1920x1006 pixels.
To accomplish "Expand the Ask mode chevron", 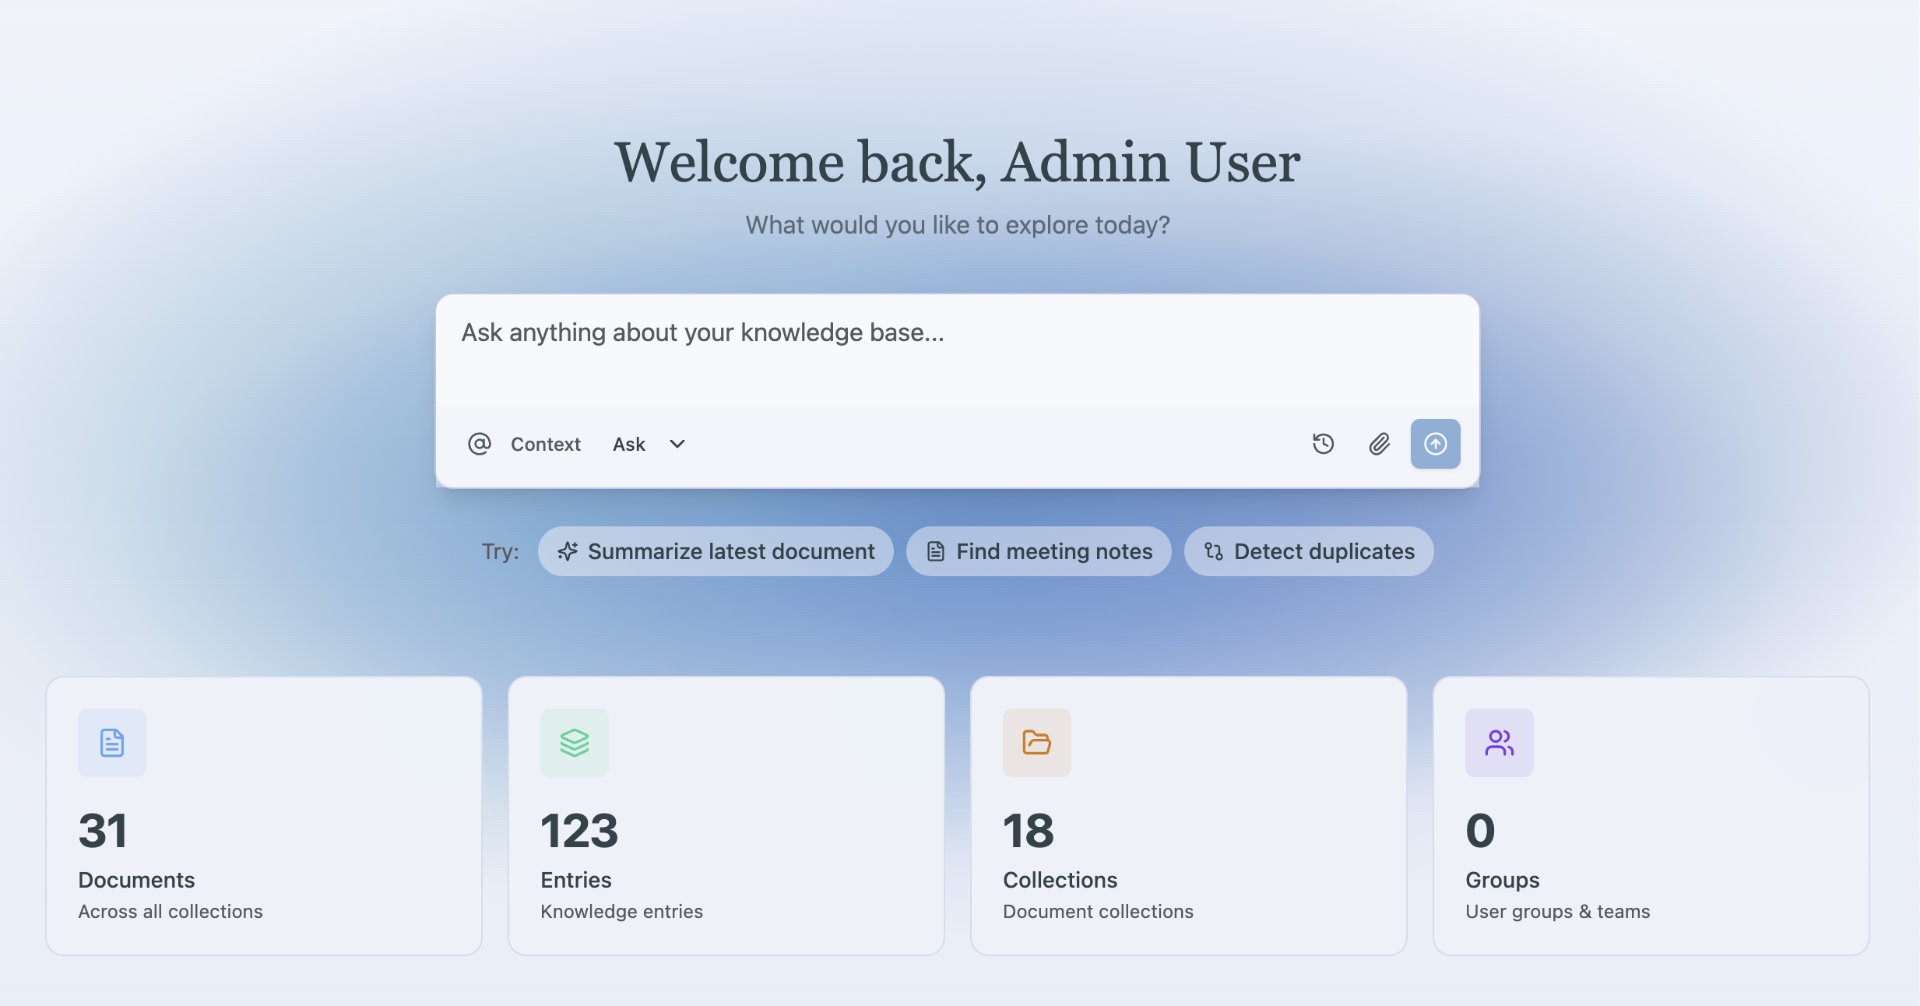I will pos(677,444).
